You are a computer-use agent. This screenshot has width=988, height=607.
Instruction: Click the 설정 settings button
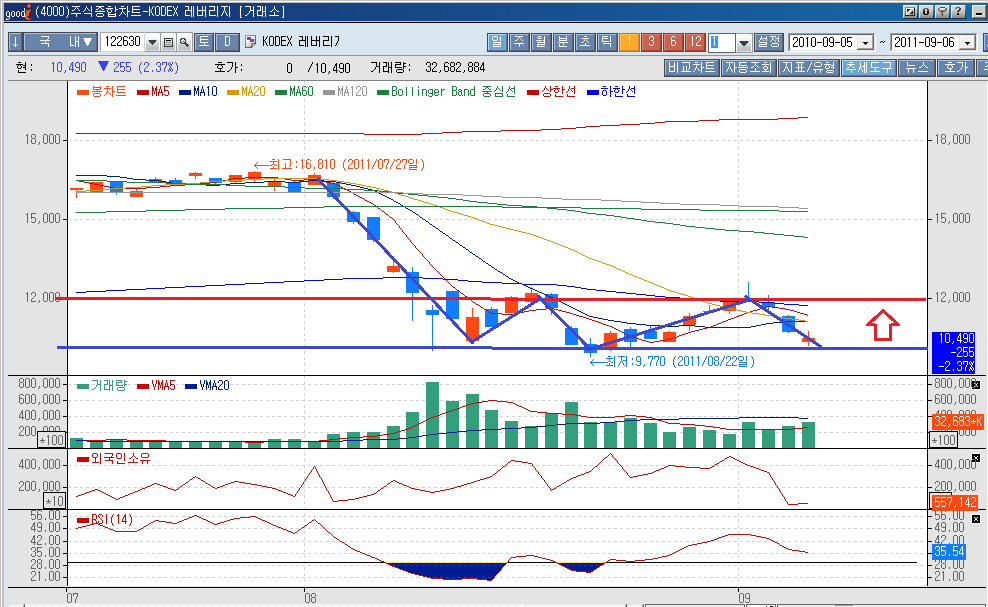coord(768,42)
